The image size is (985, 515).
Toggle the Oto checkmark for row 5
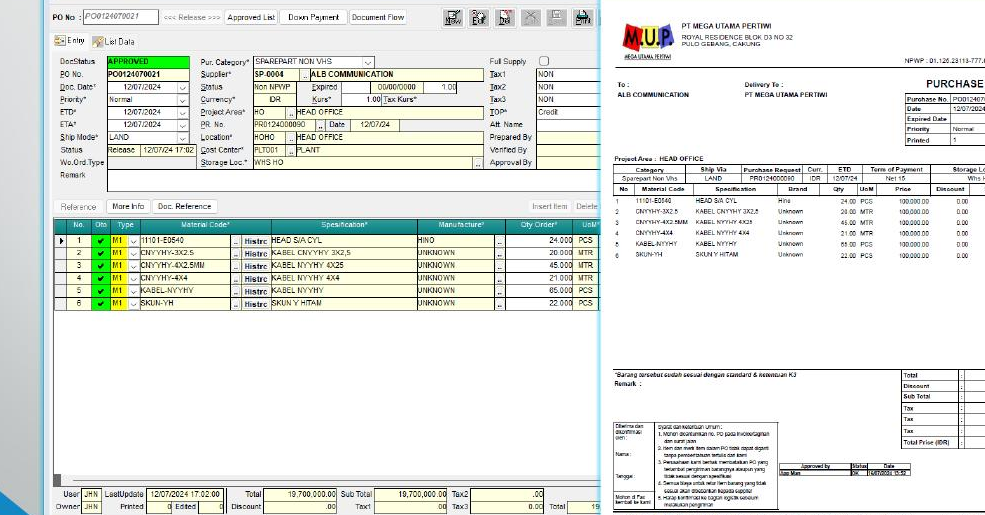(x=101, y=291)
